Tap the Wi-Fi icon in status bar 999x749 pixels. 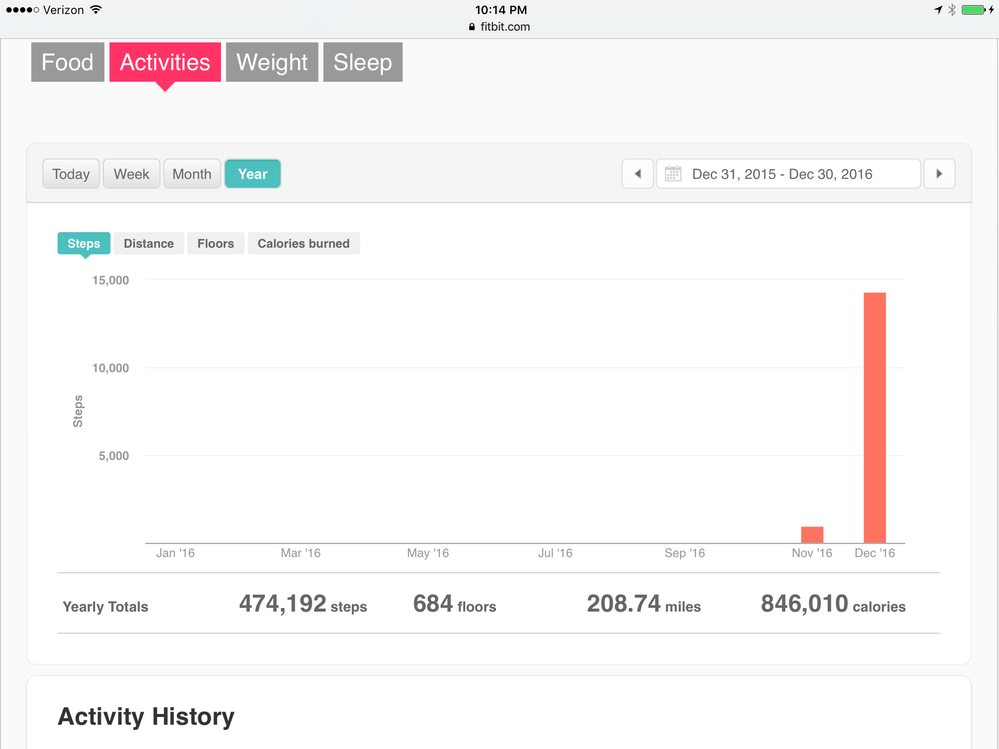(x=96, y=10)
